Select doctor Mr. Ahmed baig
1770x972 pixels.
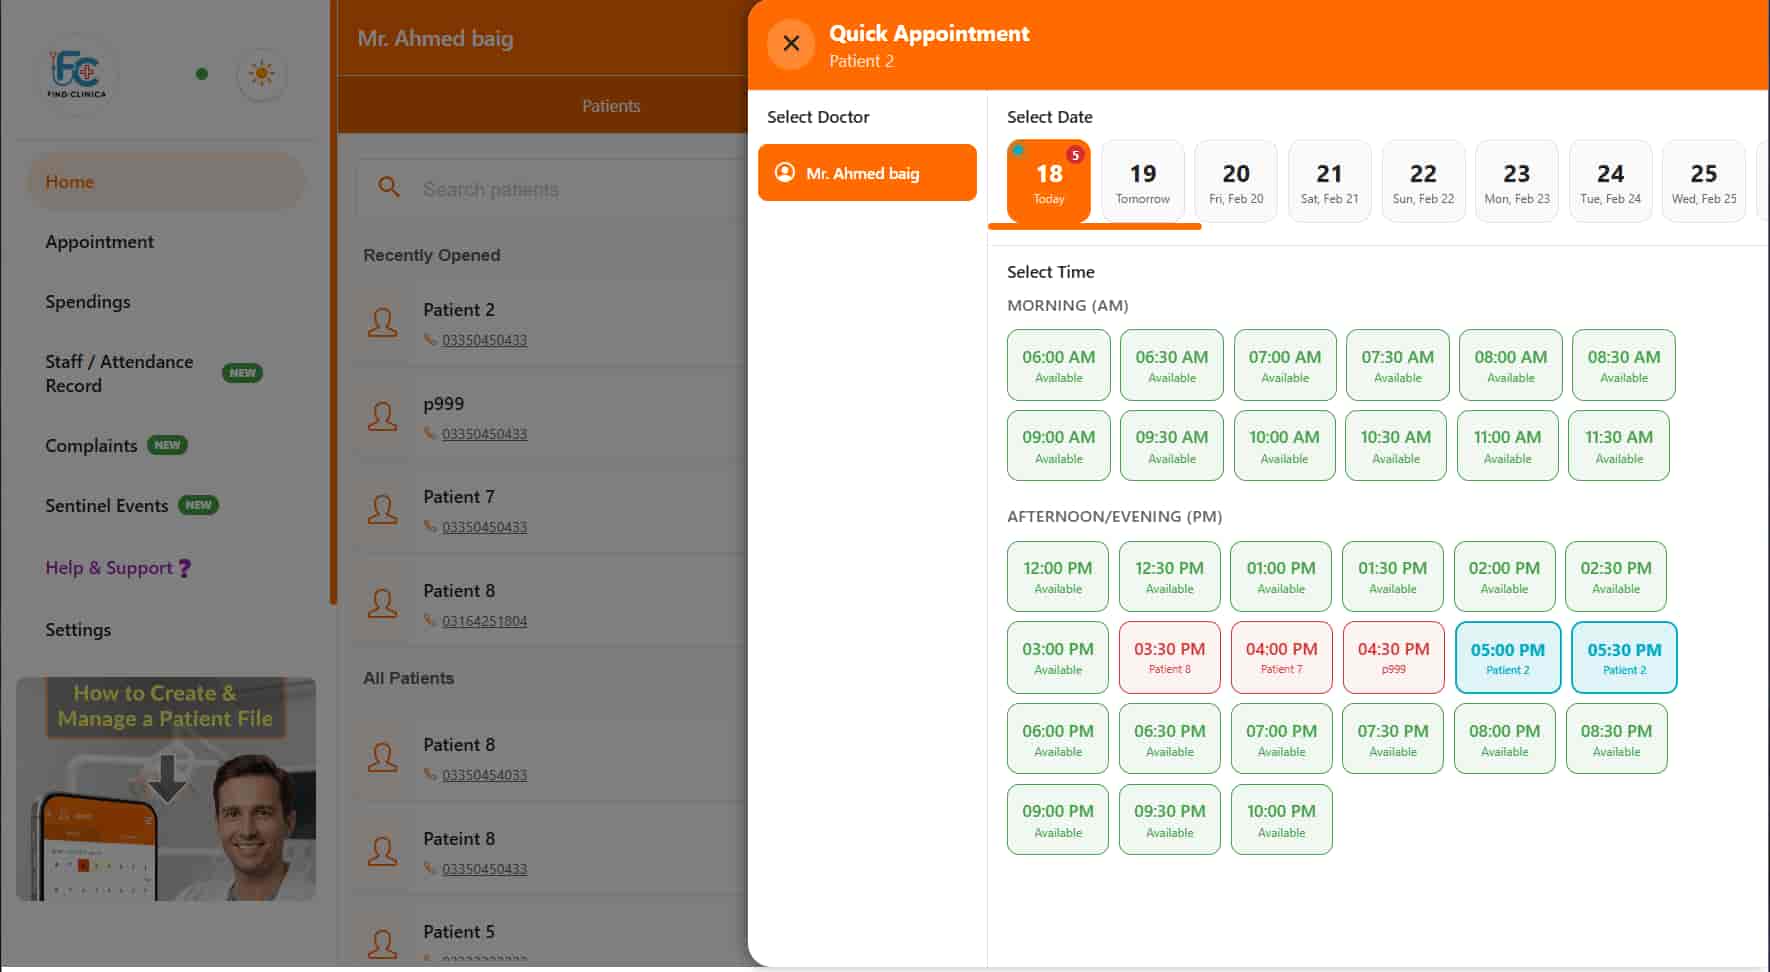867,173
